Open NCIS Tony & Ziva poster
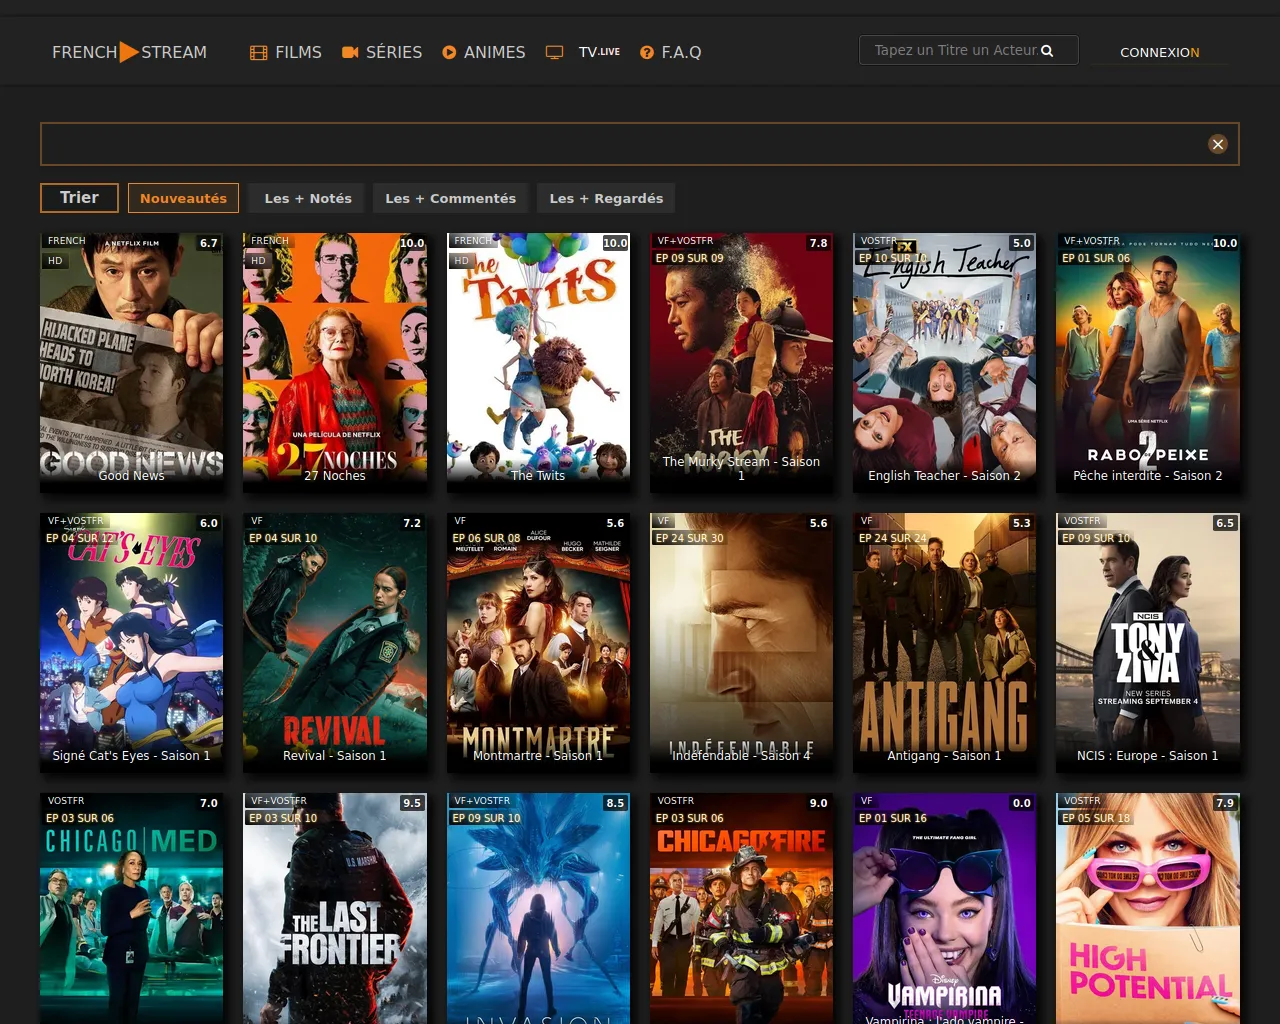This screenshot has width=1280, height=1024. 1147,642
